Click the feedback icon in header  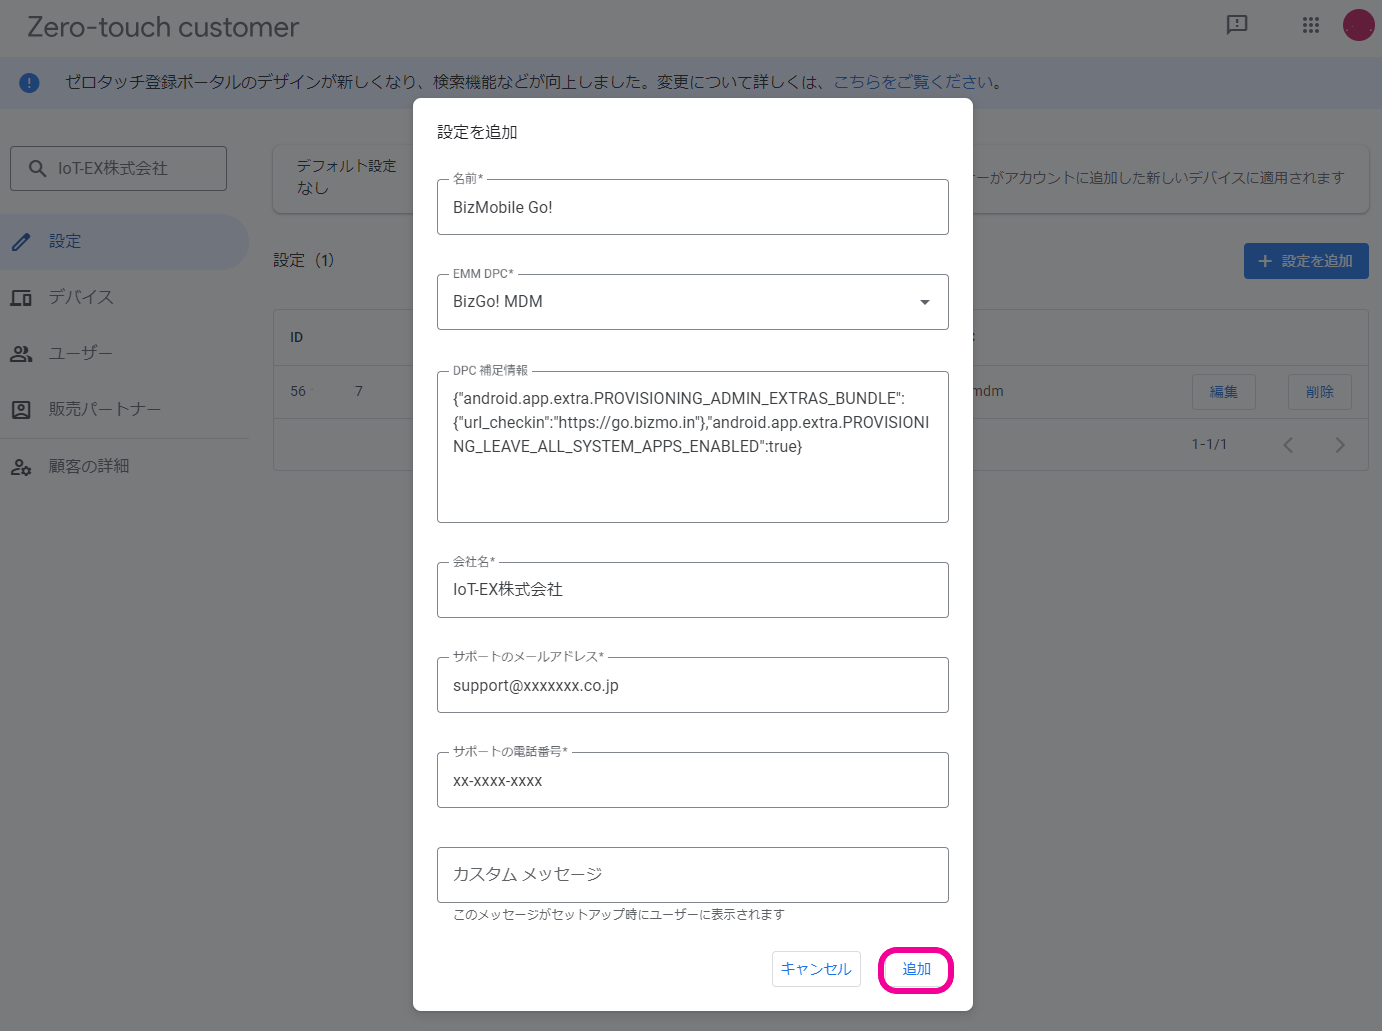1237,25
